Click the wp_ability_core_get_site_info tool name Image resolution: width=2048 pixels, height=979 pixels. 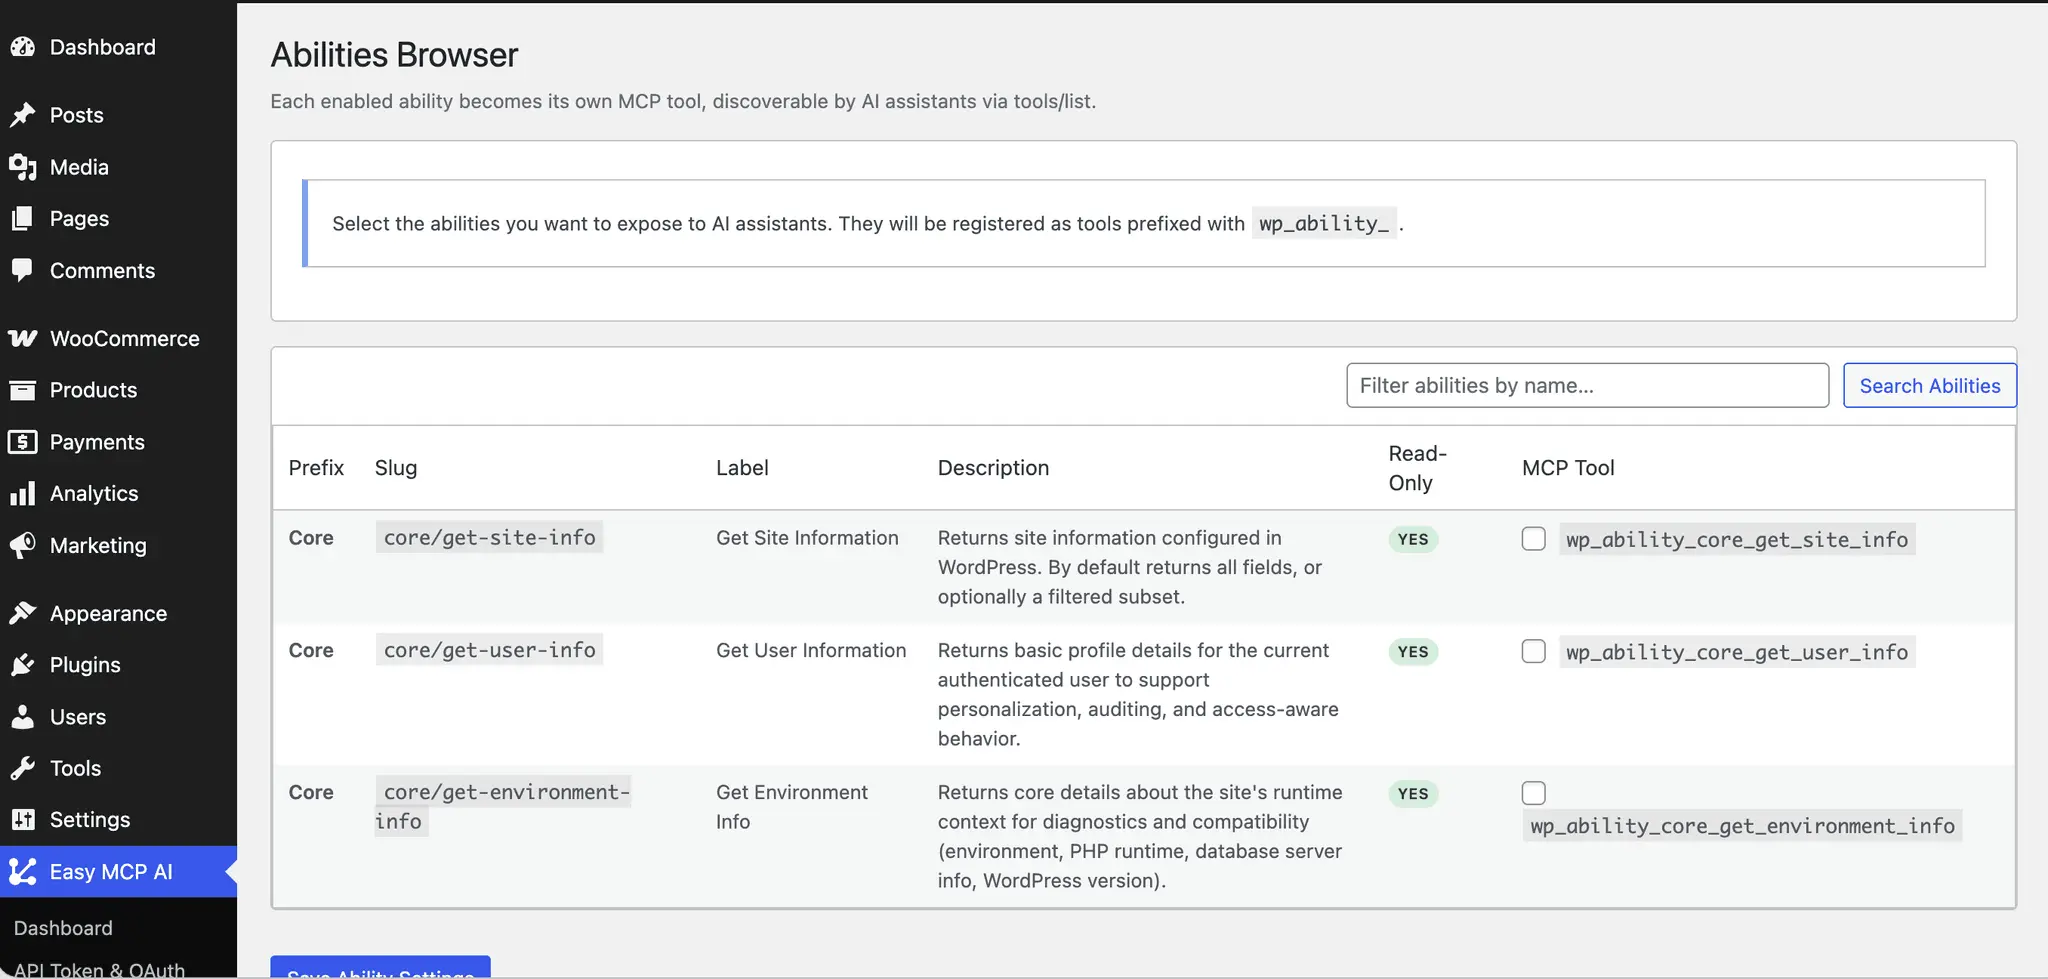1737,540
